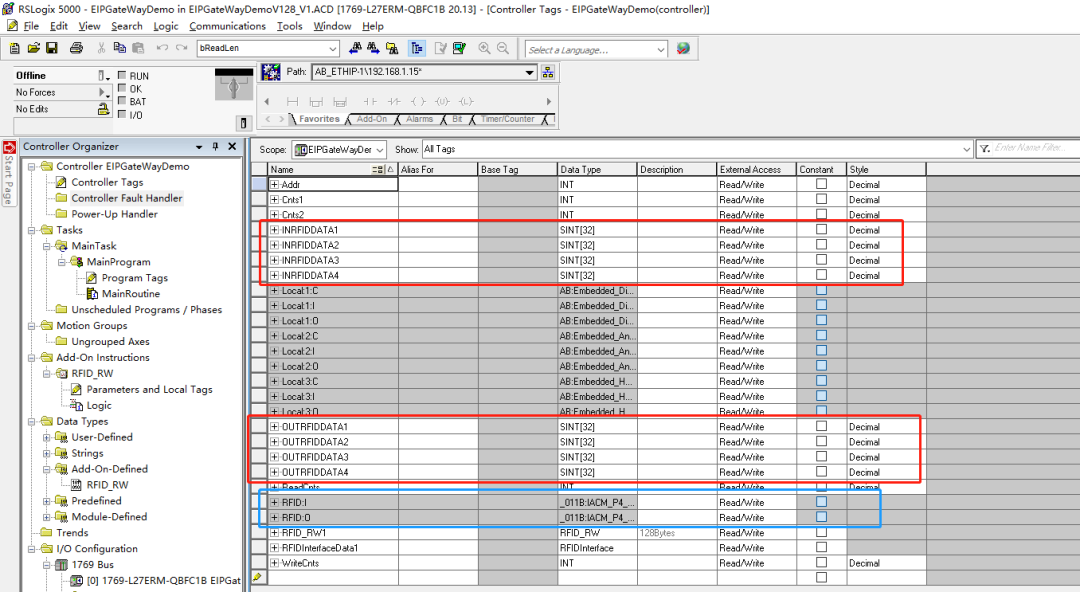
Task: Click the RSWho network browse icon
Action: [548, 72]
